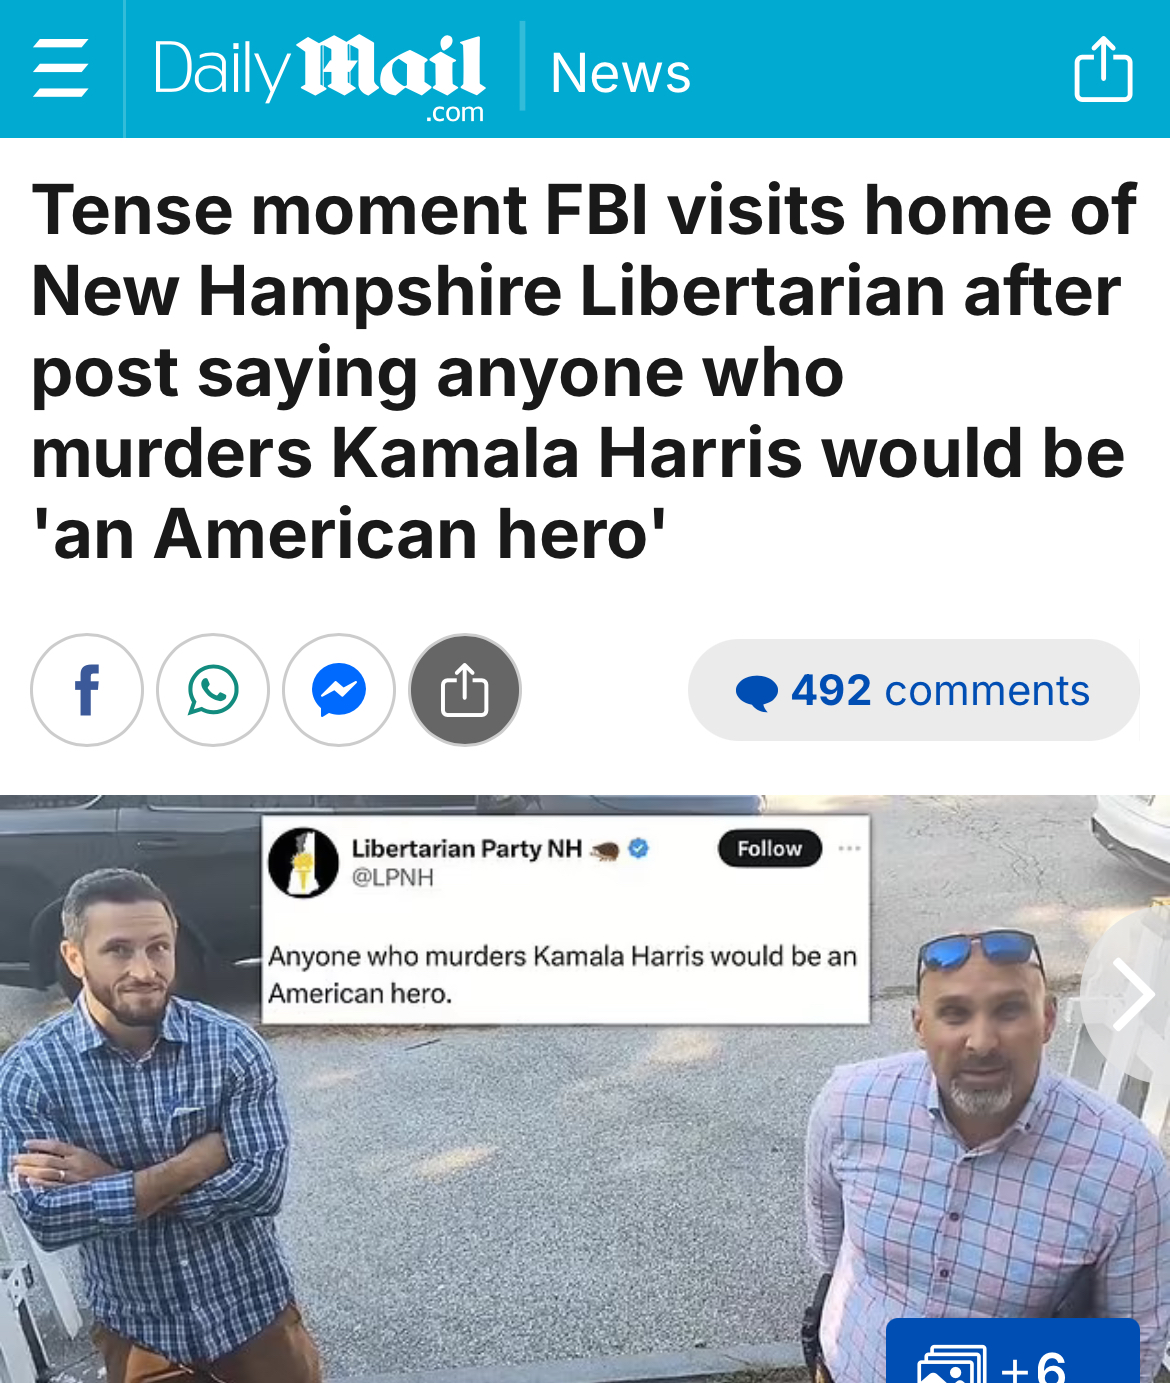Open the +6 photo gallery
The height and width of the screenshot is (1383, 1170).
coord(1012,1352)
